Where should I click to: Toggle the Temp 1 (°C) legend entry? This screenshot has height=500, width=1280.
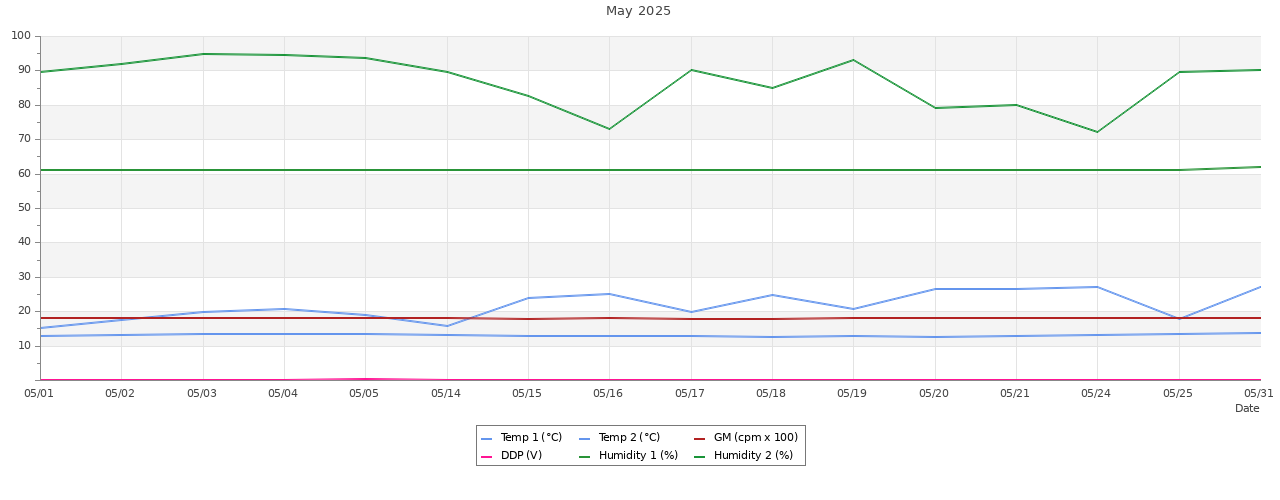530,438
